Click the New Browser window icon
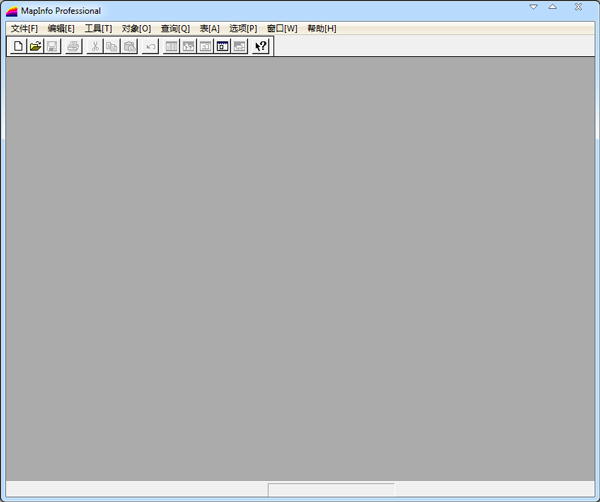This screenshot has width=600, height=502. click(171, 46)
